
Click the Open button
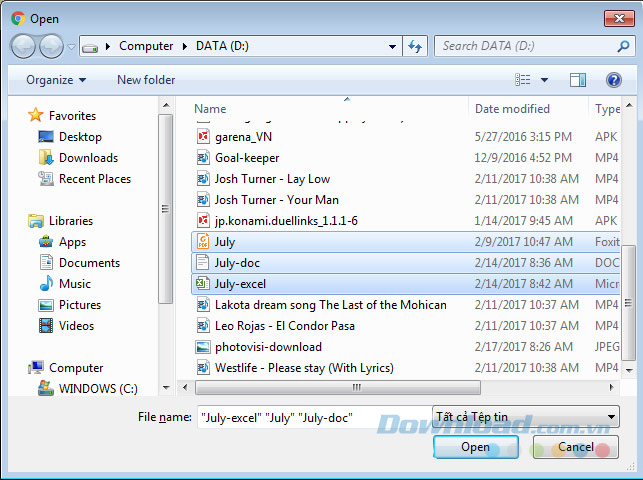pos(476,447)
